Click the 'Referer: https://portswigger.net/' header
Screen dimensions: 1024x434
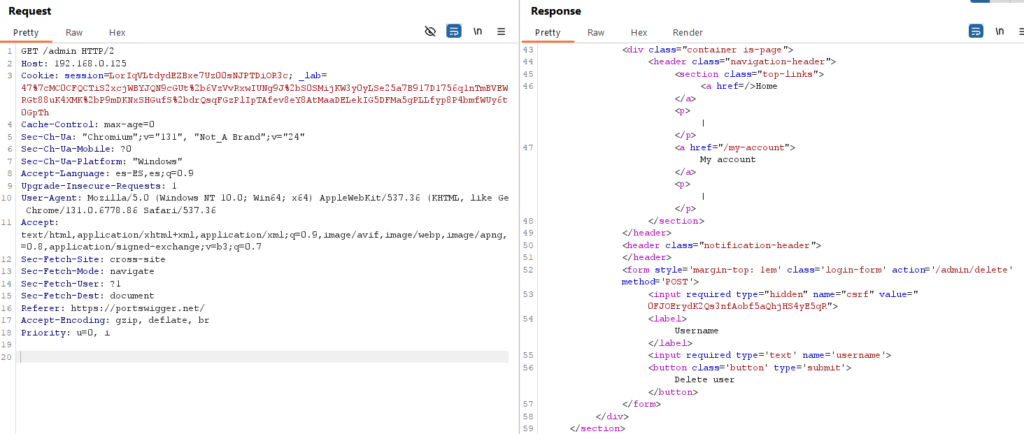click(112, 308)
